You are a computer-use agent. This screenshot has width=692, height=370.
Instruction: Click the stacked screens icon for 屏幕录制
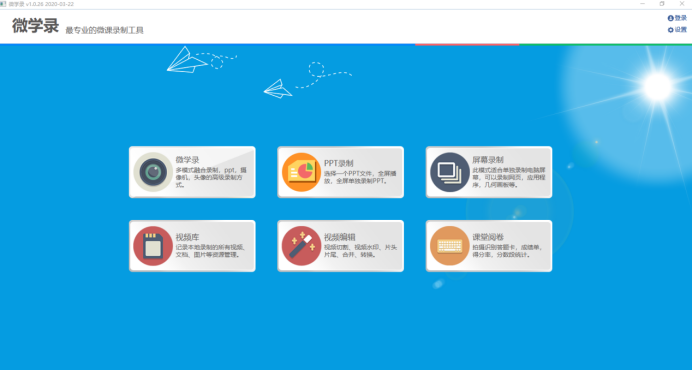tap(450, 172)
